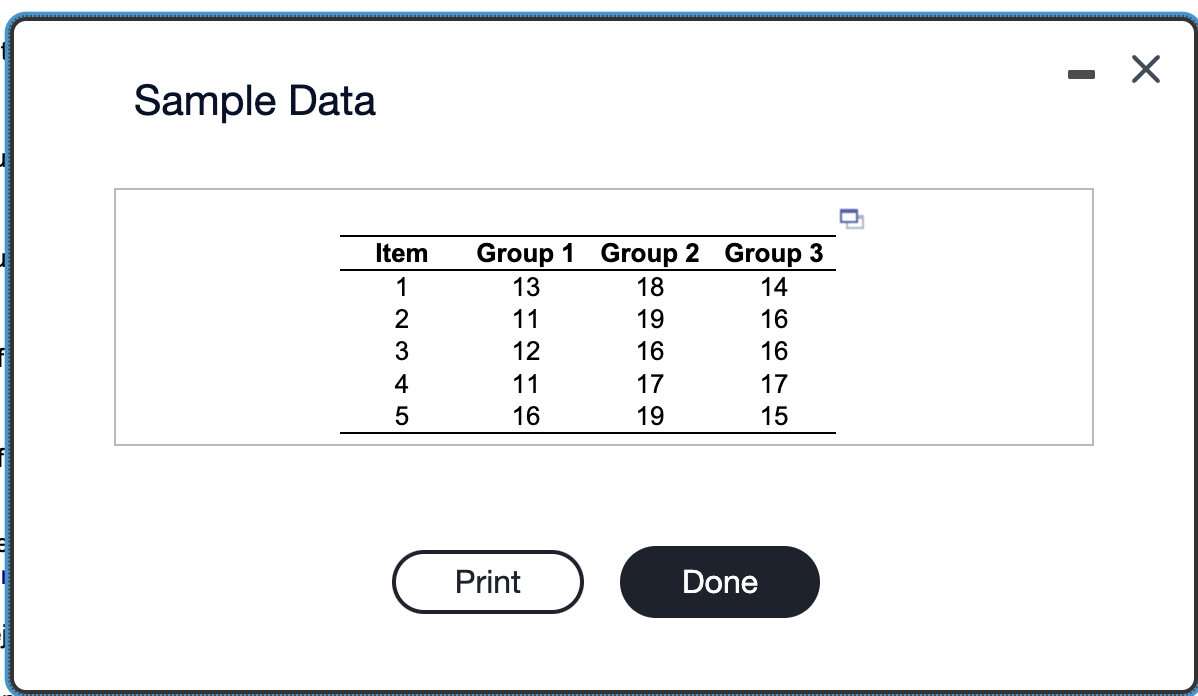
Task: Click the overlapping squares icon near Group 3
Action: 852,218
